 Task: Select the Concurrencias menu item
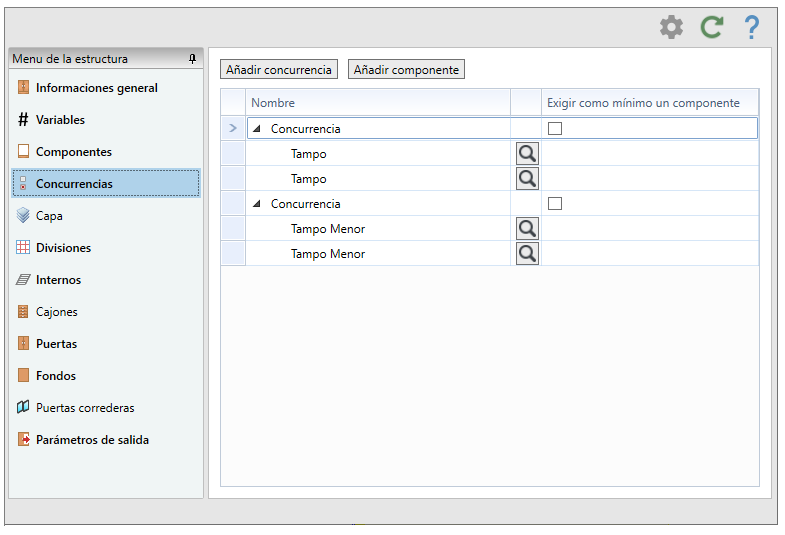point(106,184)
